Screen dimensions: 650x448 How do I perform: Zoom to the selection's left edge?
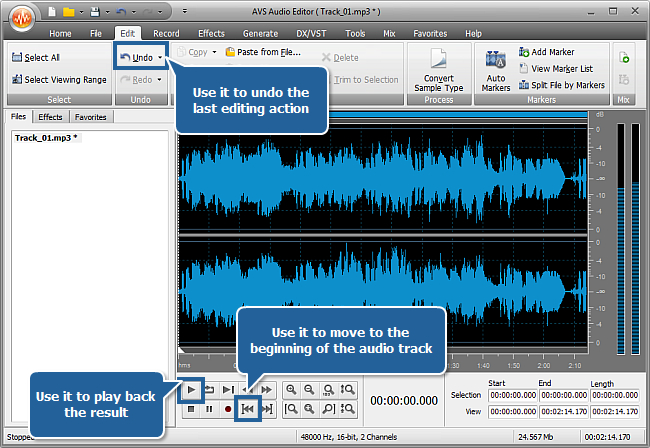(x=291, y=409)
